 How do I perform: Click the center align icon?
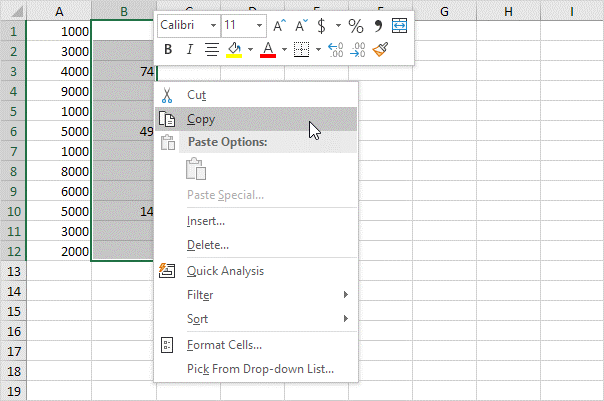211,49
